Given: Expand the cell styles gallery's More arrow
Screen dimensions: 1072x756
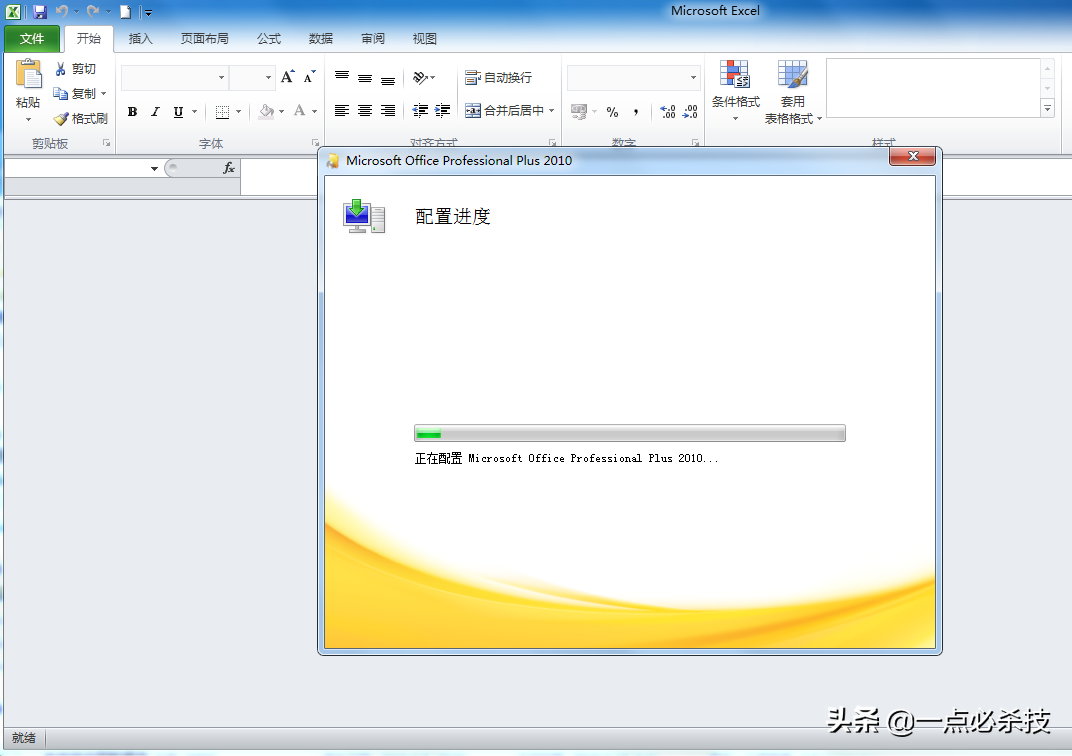Looking at the screenshot, I should tap(1047, 108).
